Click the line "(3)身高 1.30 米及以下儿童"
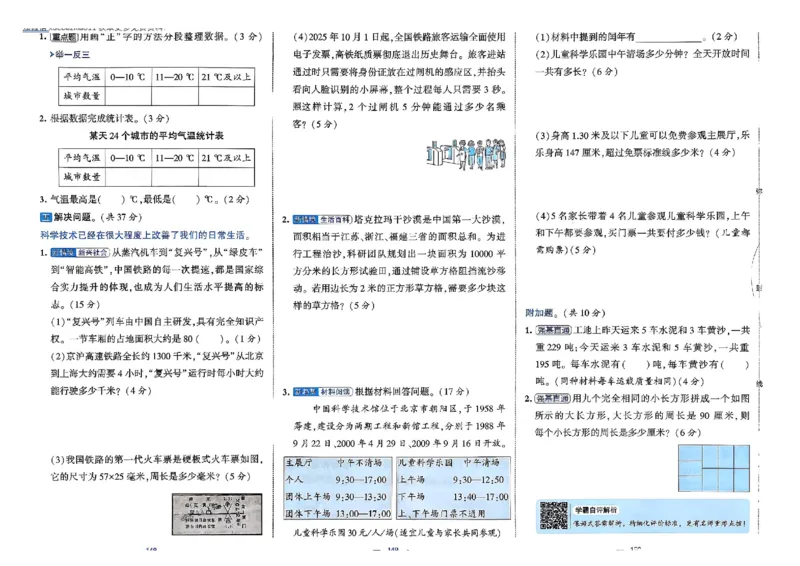Viewport: 800px width, 566px height. coord(642,135)
